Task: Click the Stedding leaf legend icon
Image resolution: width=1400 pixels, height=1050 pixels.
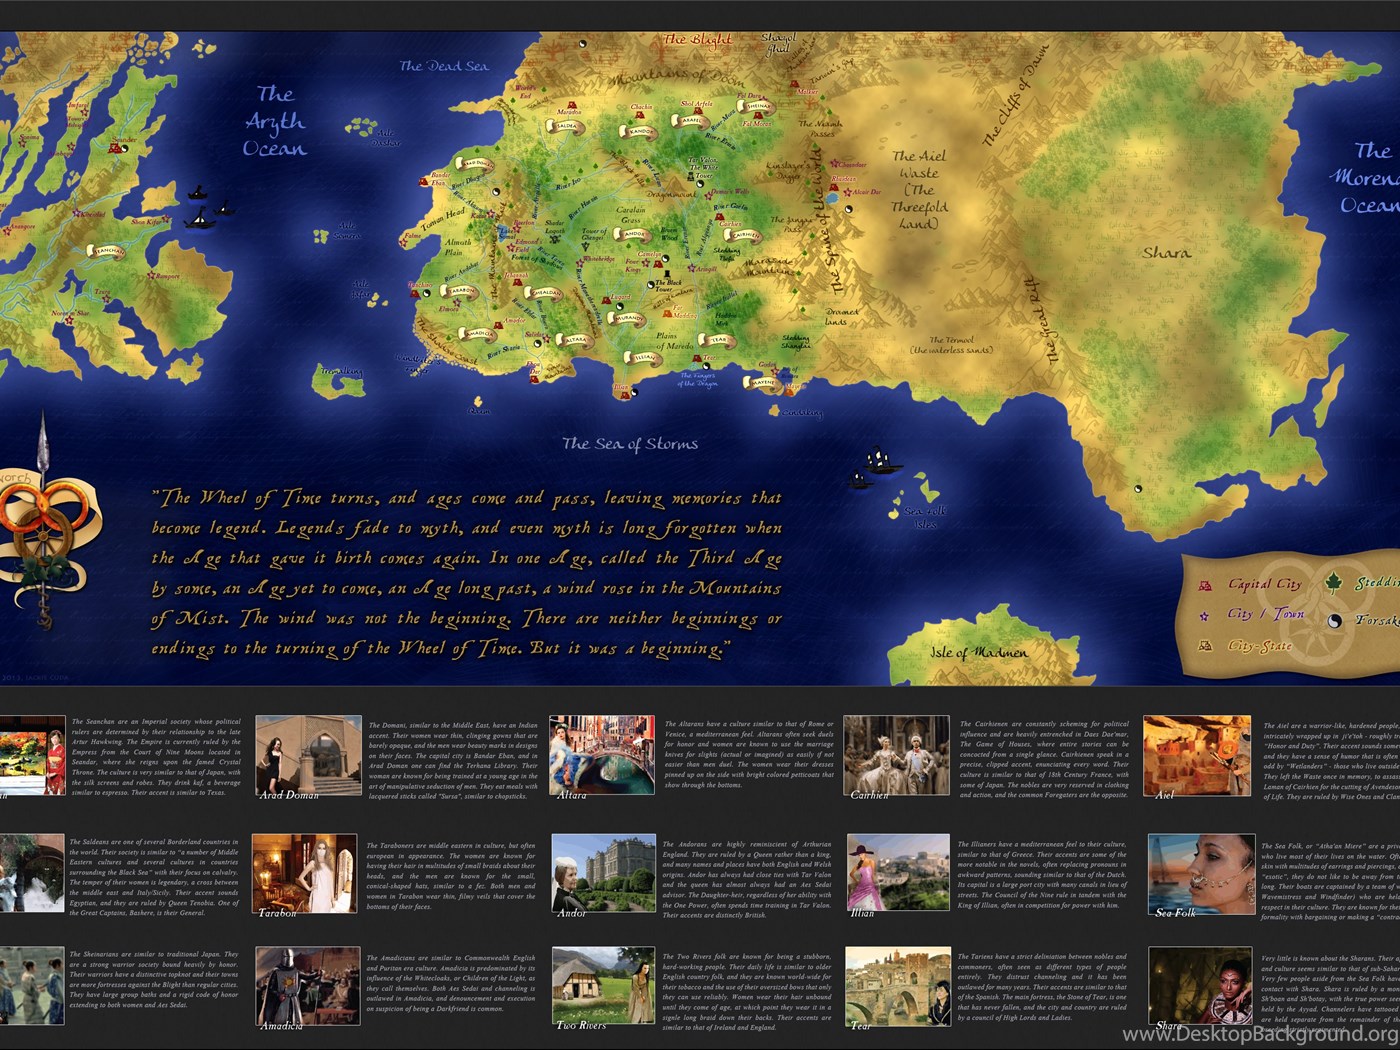Action: [1333, 583]
